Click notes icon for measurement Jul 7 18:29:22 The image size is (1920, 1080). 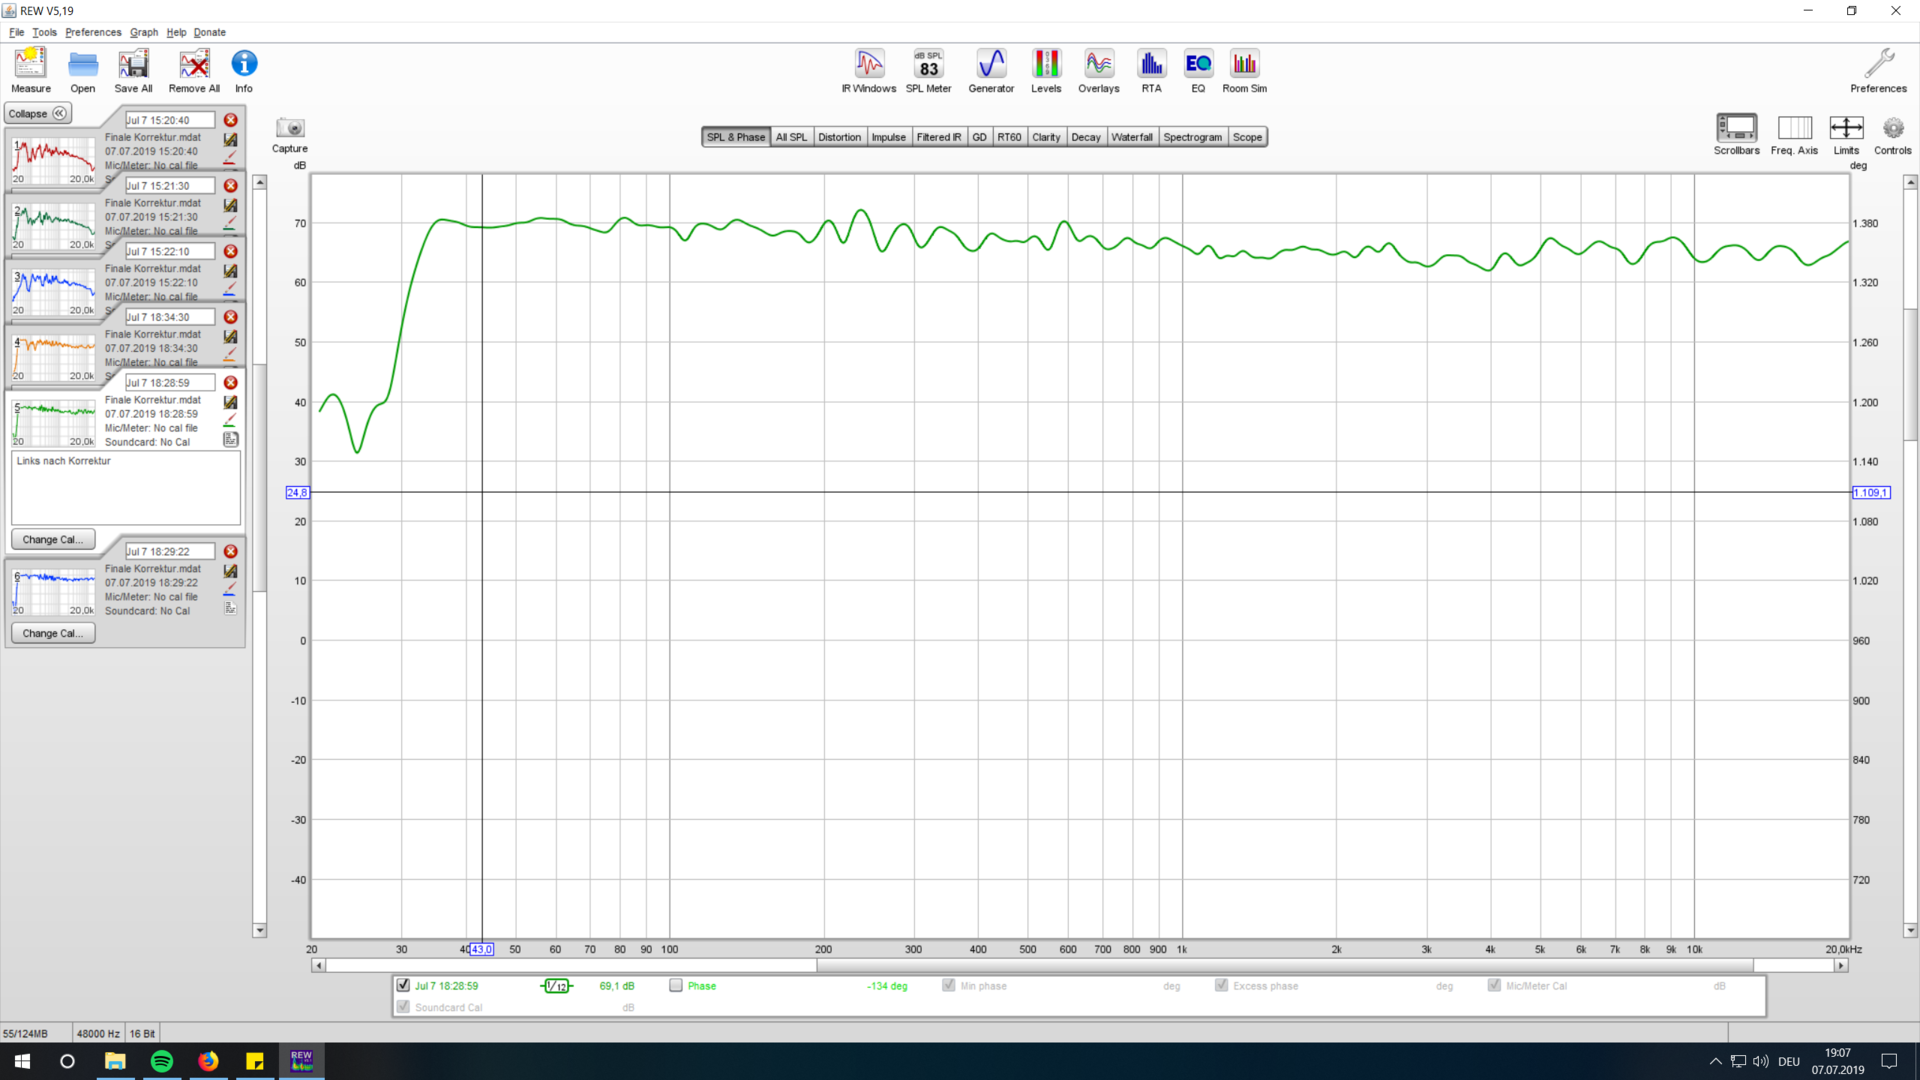pos(231,608)
